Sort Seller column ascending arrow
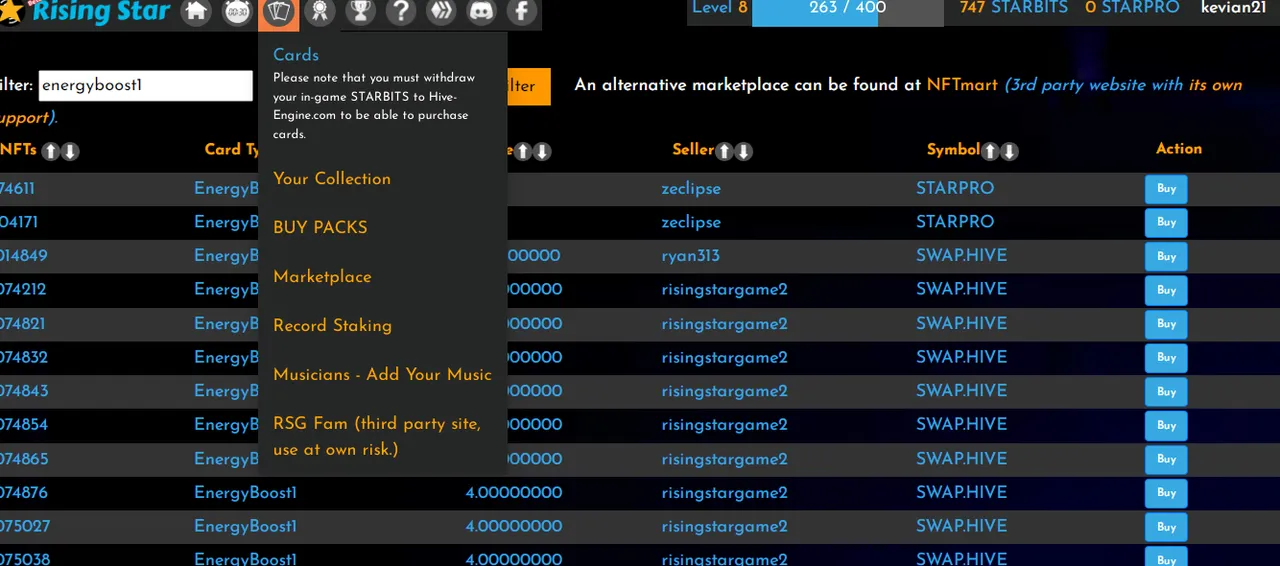The width and height of the screenshot is (1280, 566). click(724, 151)
